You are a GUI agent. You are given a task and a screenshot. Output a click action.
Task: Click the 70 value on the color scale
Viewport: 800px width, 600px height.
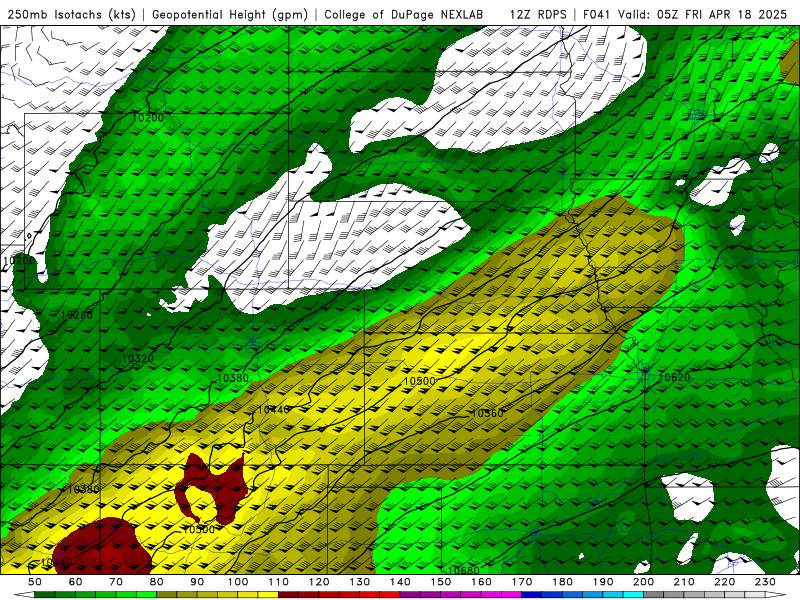click(116, 582)
